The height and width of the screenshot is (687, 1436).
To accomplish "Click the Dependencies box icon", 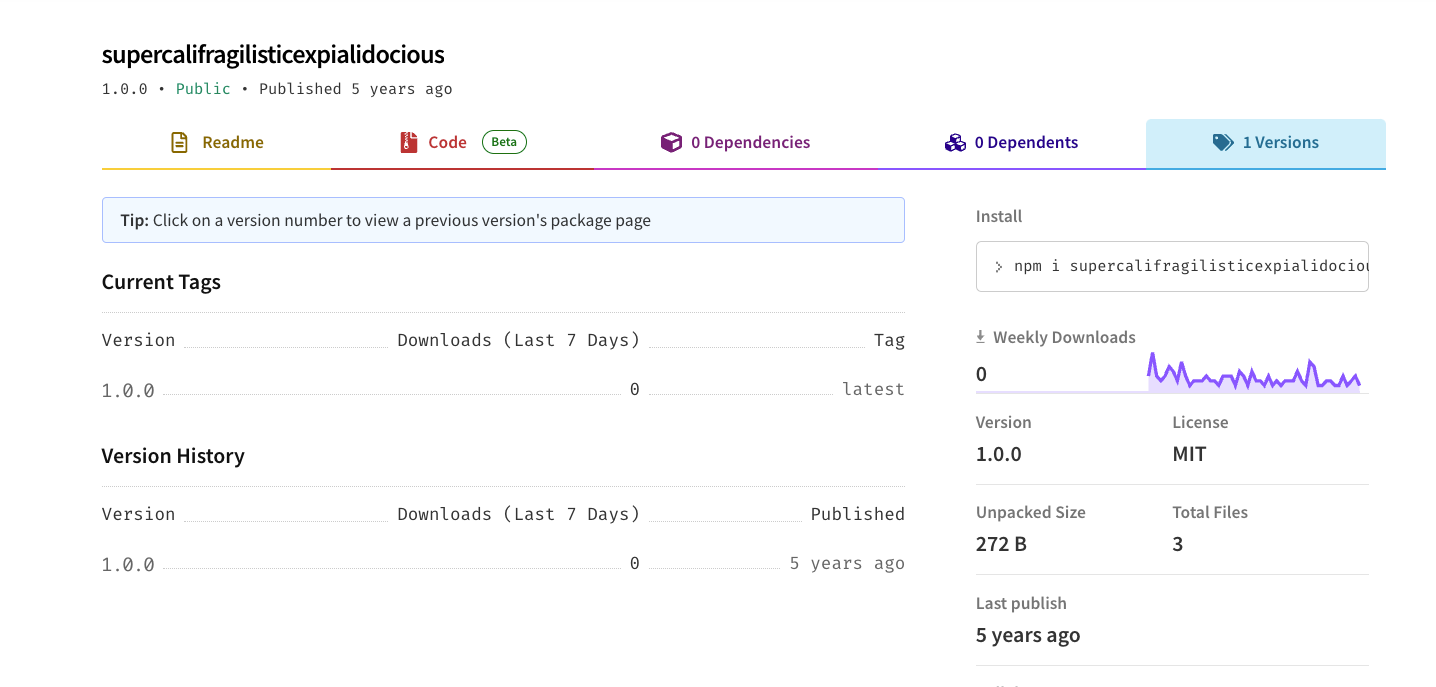I will [671, 143].
